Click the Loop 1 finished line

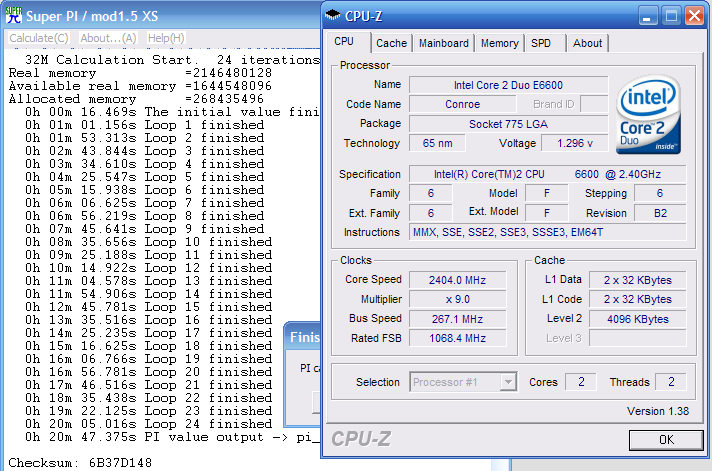tap(144, 125)
